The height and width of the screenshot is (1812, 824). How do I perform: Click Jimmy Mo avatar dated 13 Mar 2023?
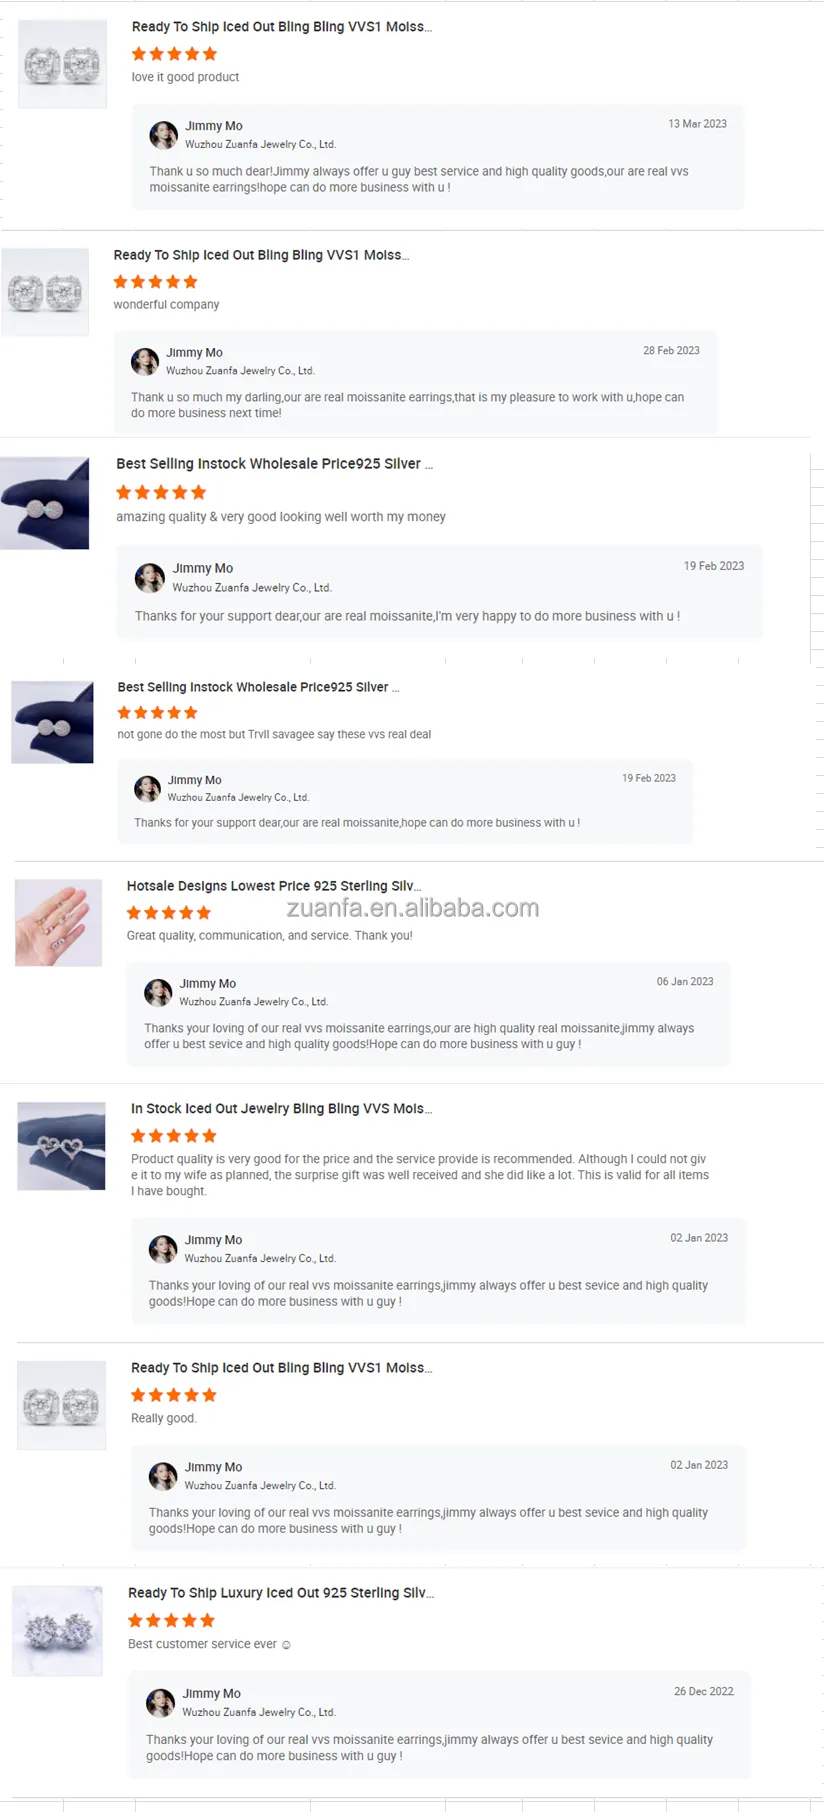(x=163, y=135)
